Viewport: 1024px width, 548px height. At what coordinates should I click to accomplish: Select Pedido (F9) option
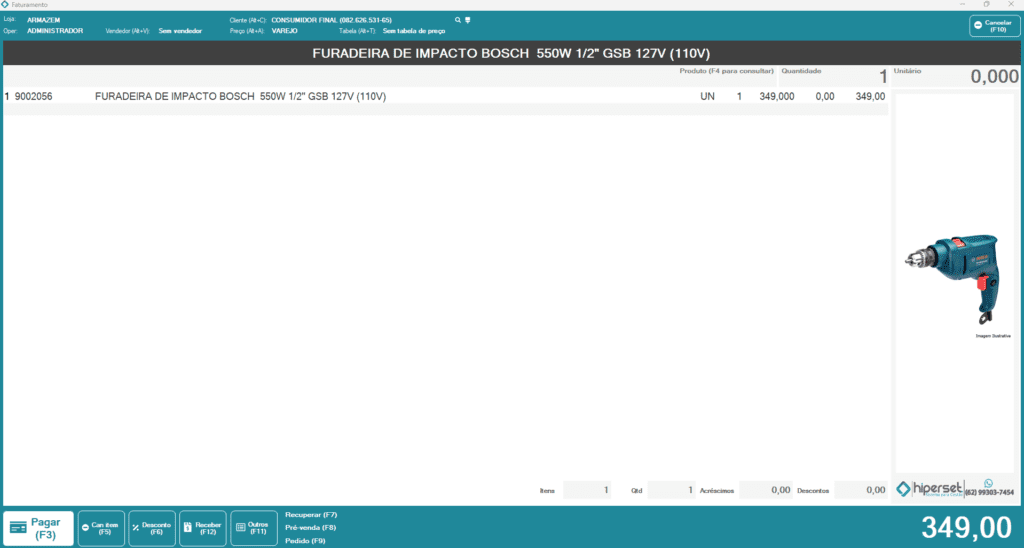click(305, 540)
